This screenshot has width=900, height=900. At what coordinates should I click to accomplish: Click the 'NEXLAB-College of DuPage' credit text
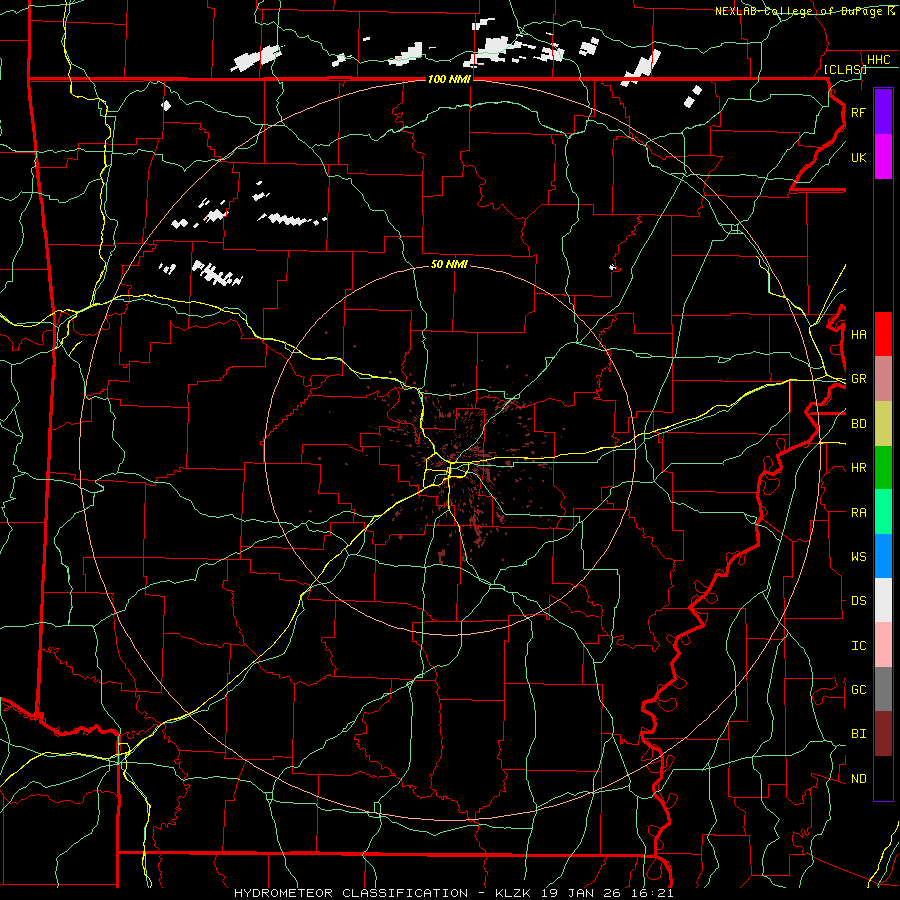[x=797, y=11]
